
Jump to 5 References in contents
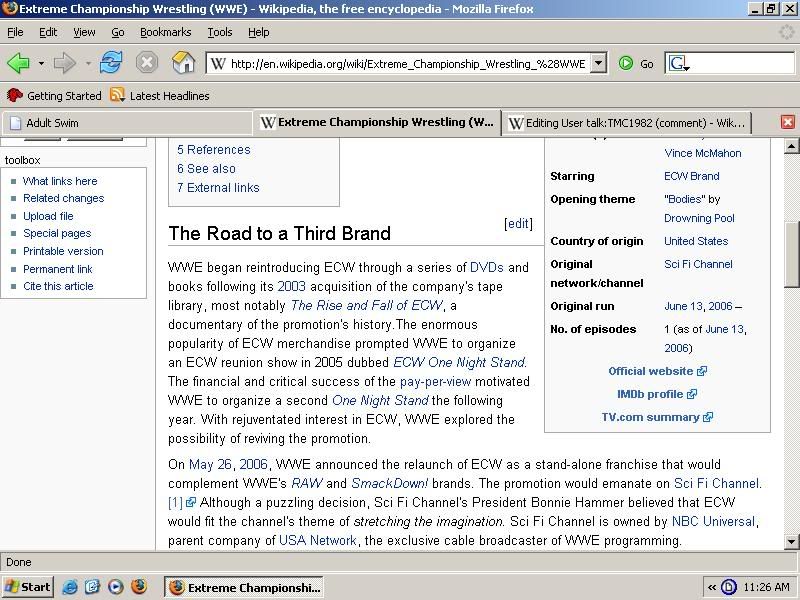click(214, 149)
